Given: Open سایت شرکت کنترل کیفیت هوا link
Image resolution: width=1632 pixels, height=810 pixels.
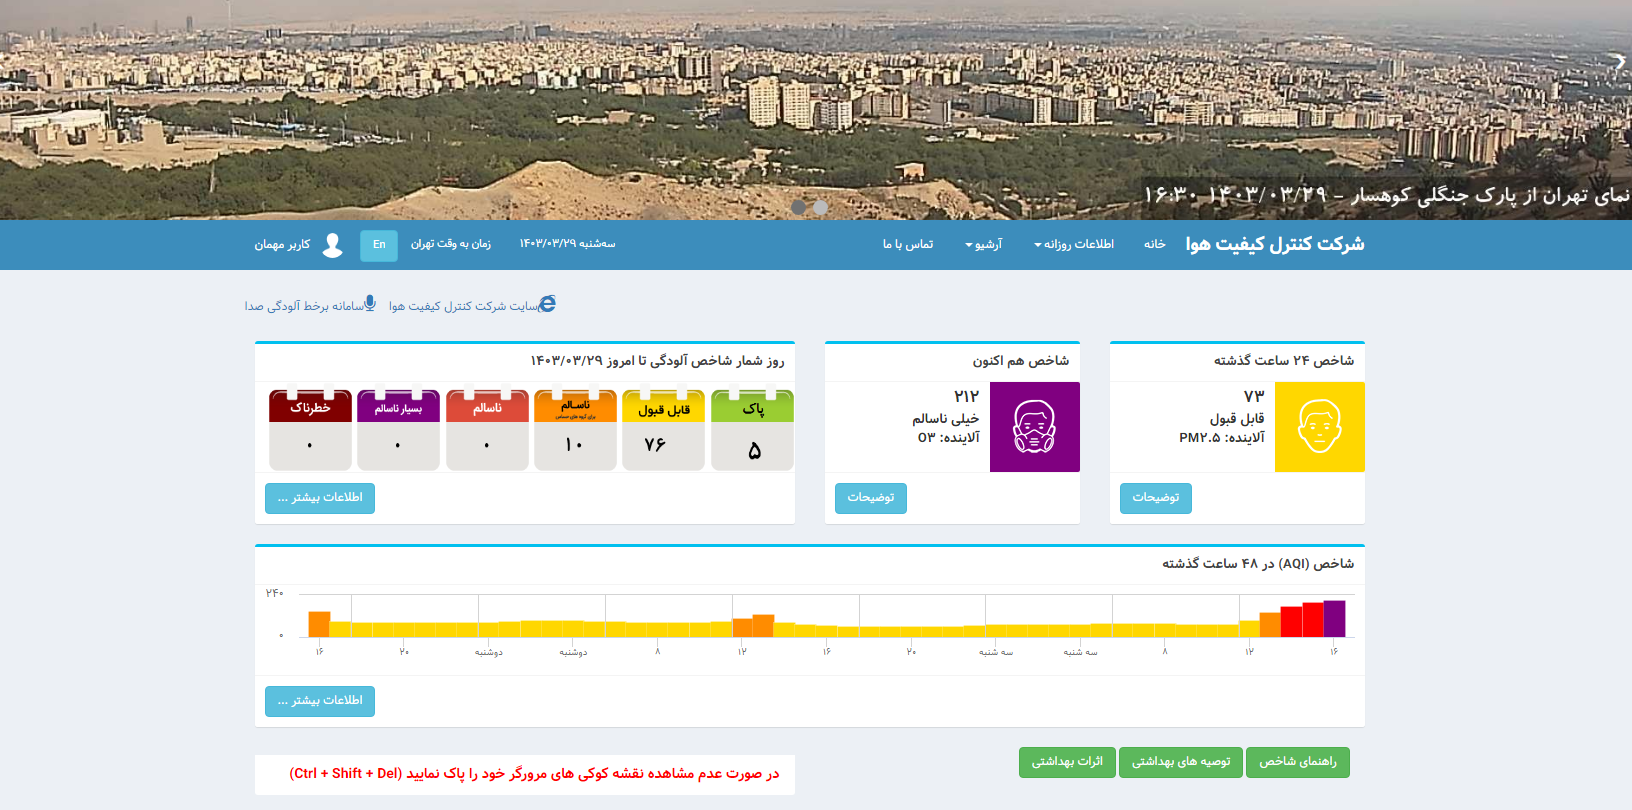Looking at the screenshot, I should (x=463, y=306).
